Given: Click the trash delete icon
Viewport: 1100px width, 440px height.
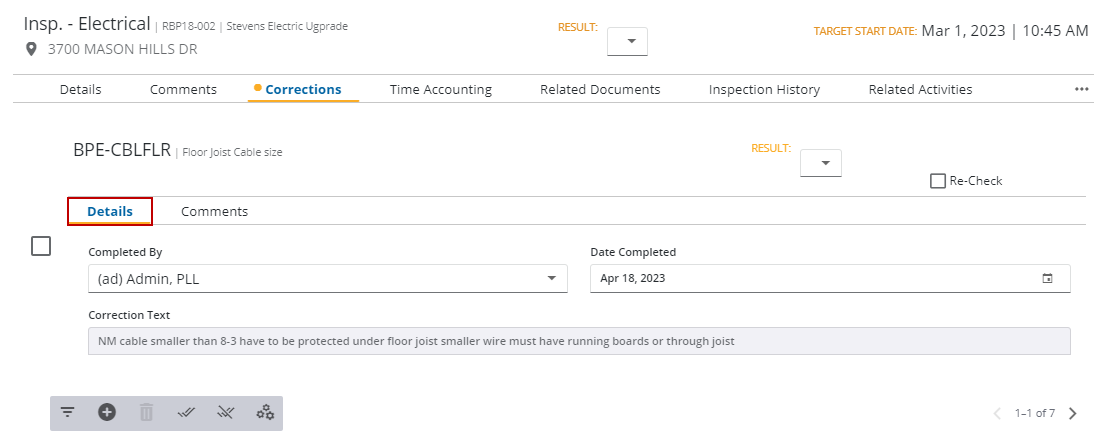Looking at the screenshot, I should pos(146,412).
